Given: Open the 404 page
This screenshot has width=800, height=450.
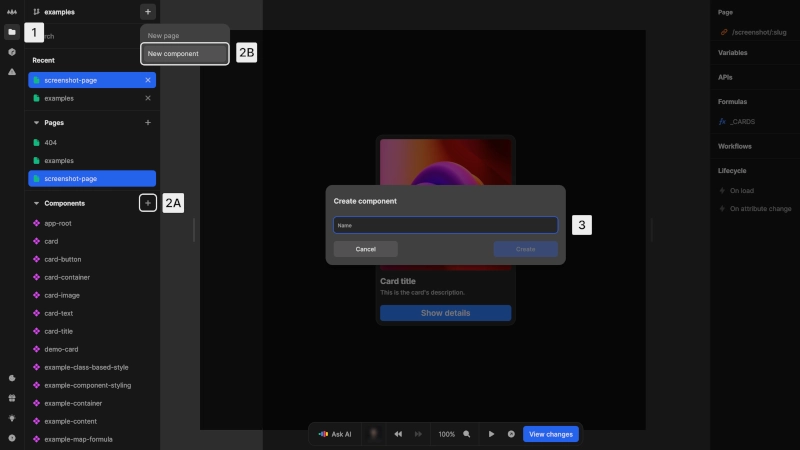Looking at the screenshot, I should tap(92, 142).
